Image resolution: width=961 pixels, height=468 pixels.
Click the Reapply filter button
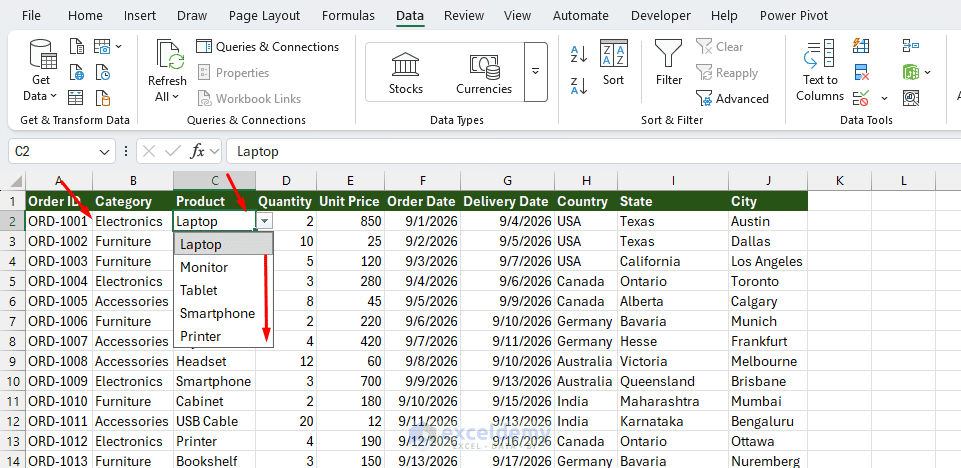pos(727,73)
